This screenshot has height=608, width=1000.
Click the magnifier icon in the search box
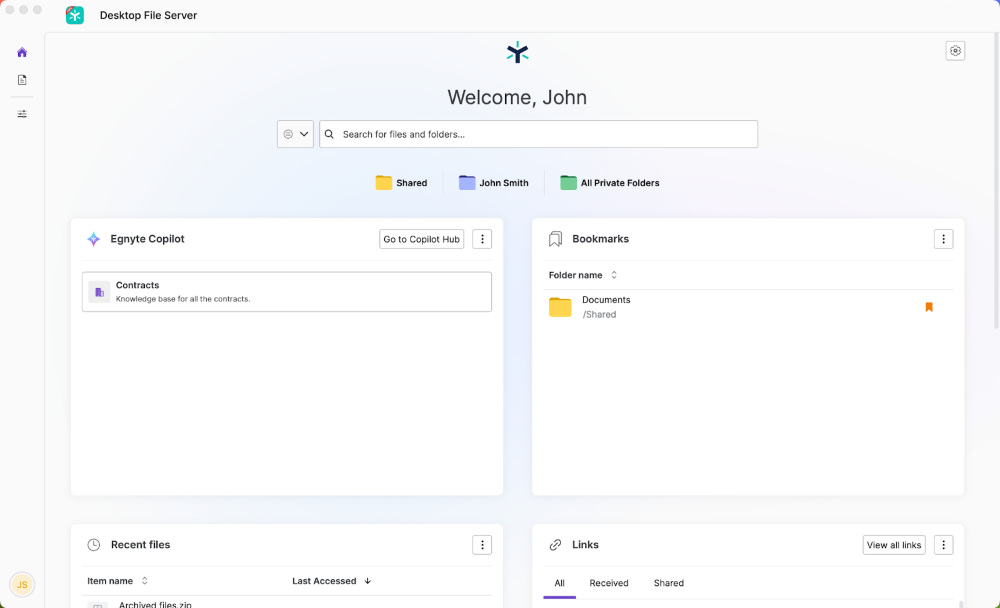coord(329,134)
